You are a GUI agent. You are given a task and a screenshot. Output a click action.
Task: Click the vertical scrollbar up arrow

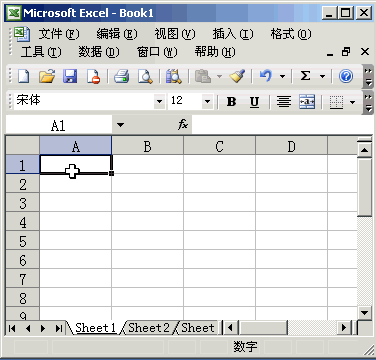tap(364, 150)
